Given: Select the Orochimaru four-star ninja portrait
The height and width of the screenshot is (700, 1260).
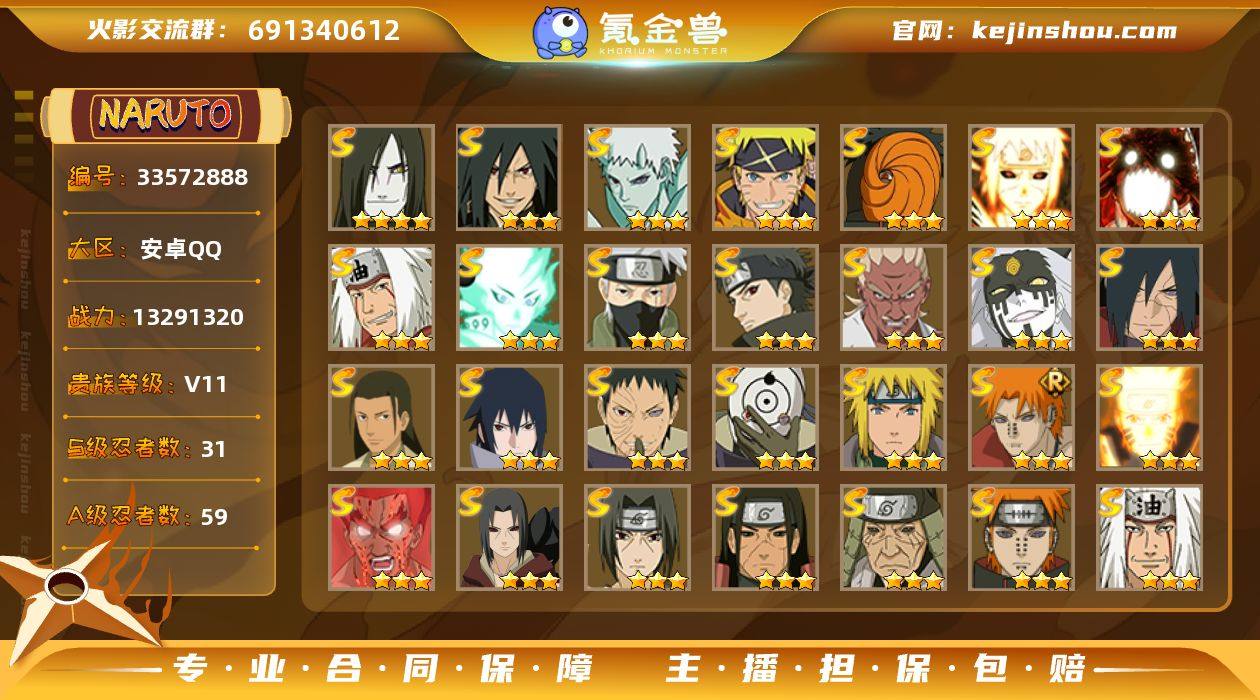Looking at the screenshot, I should [x=382, y=178].
